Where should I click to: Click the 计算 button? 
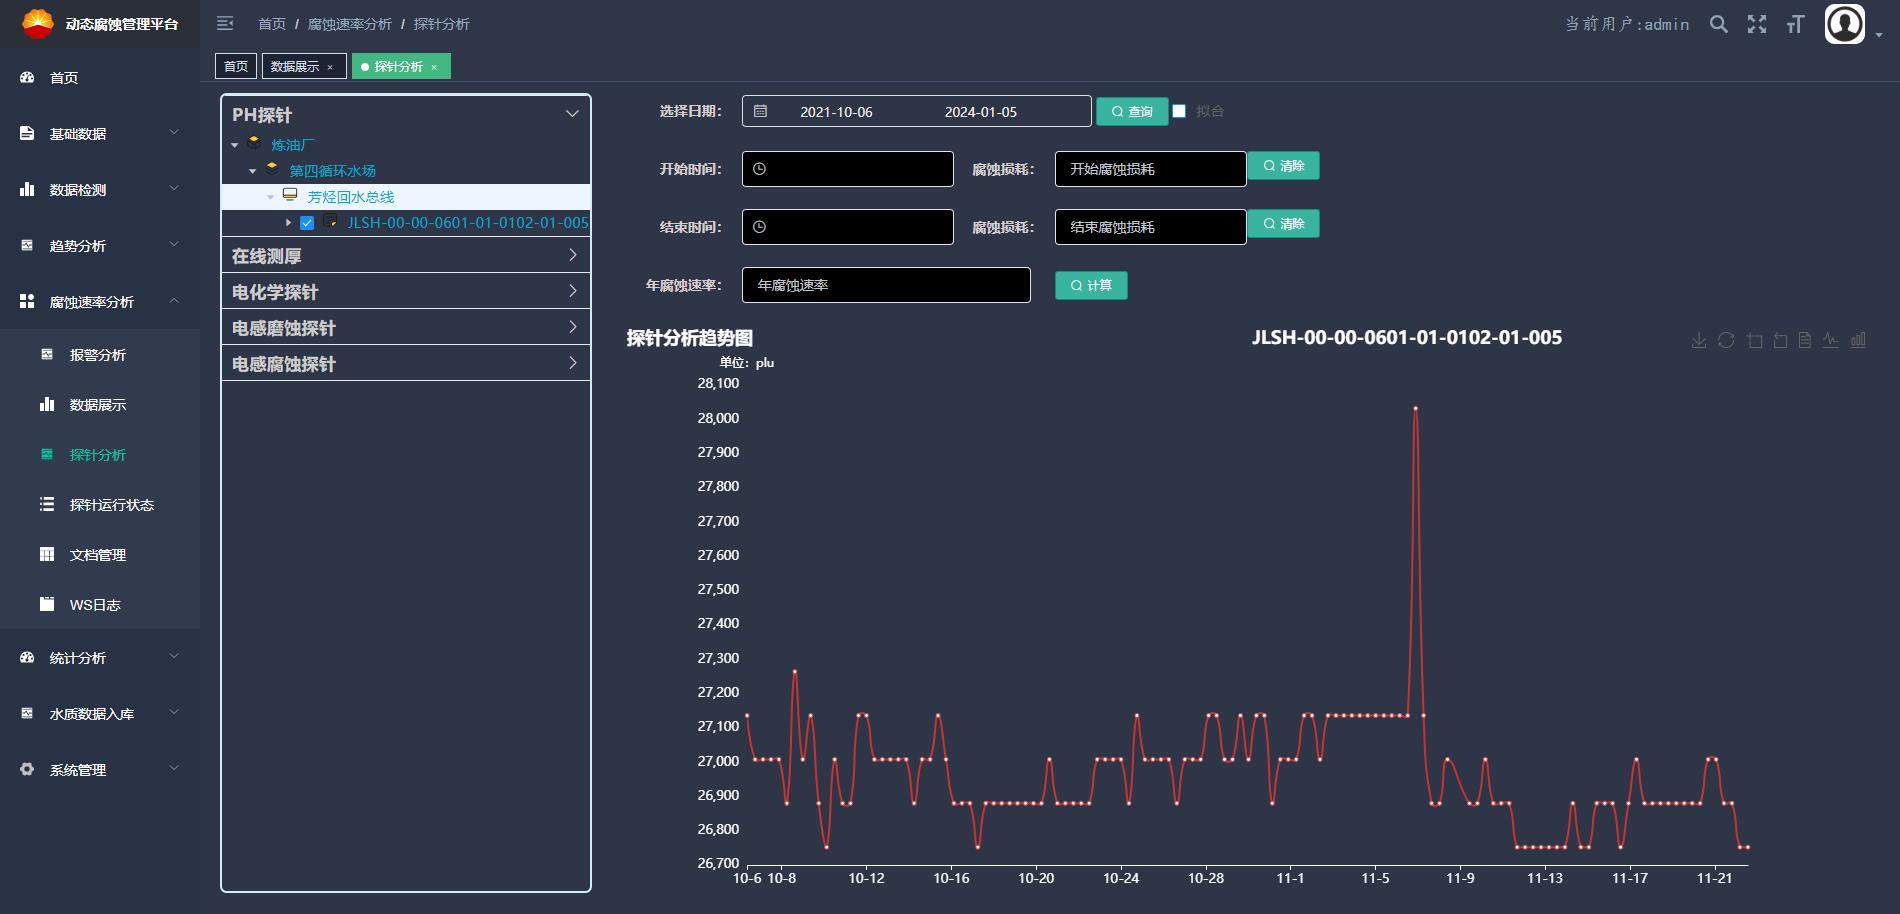[1091, 285]
